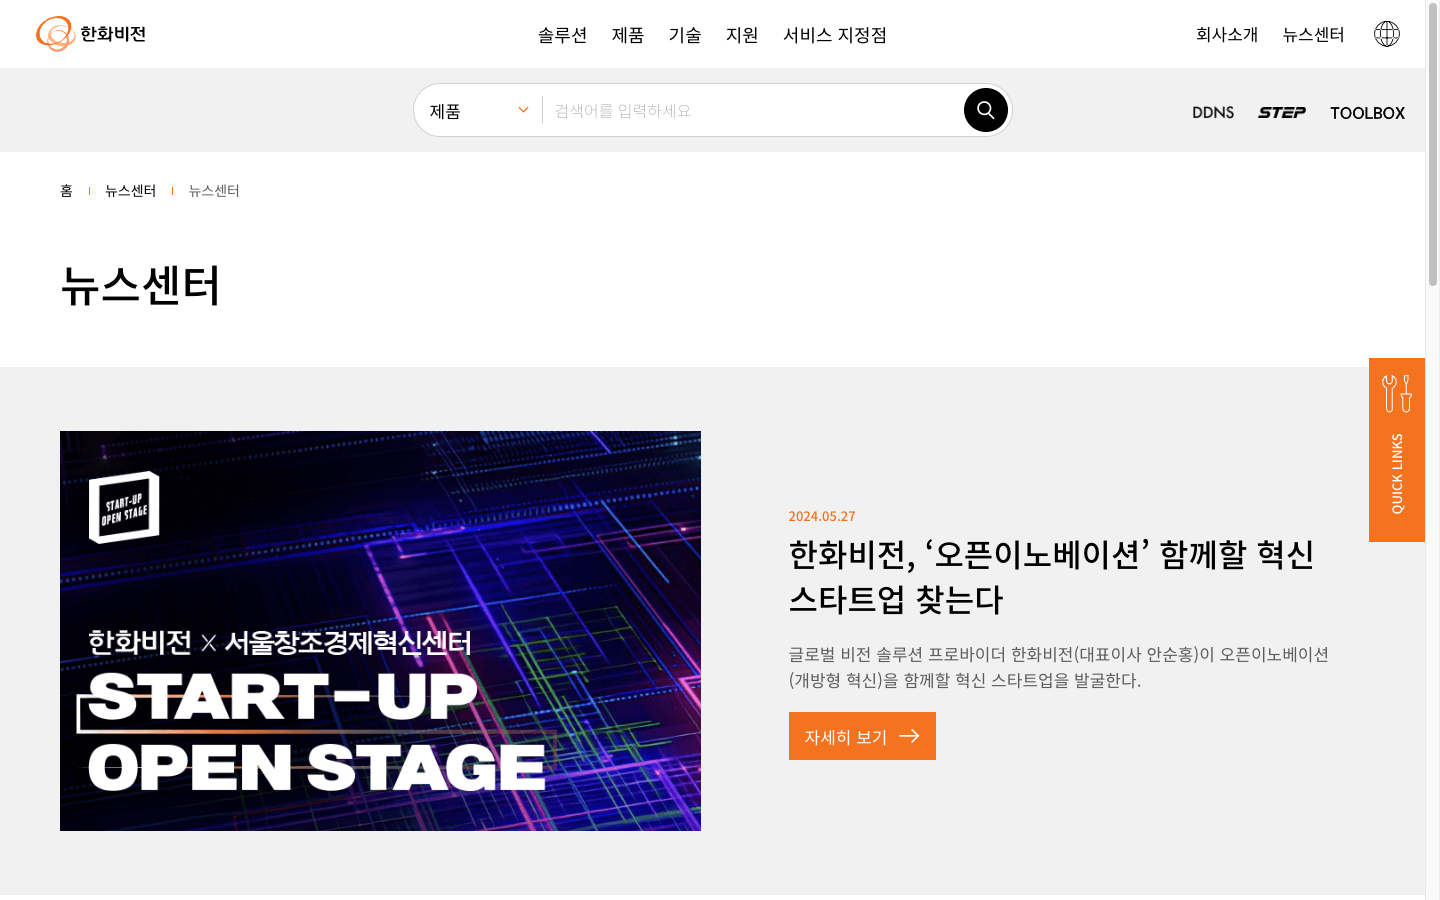Viewport: 1440px width, 900px height.
Task: Open the 제품 menu in navigation
Action: (x=628, y=35)
